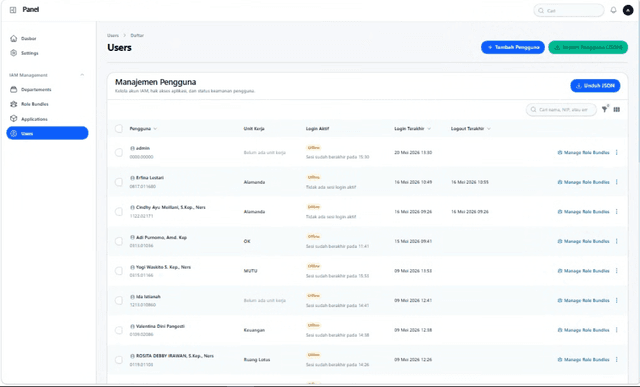Screen dimensions: 640x387
Task: Click the unit cell Keuangan
Action: point(254,330)
